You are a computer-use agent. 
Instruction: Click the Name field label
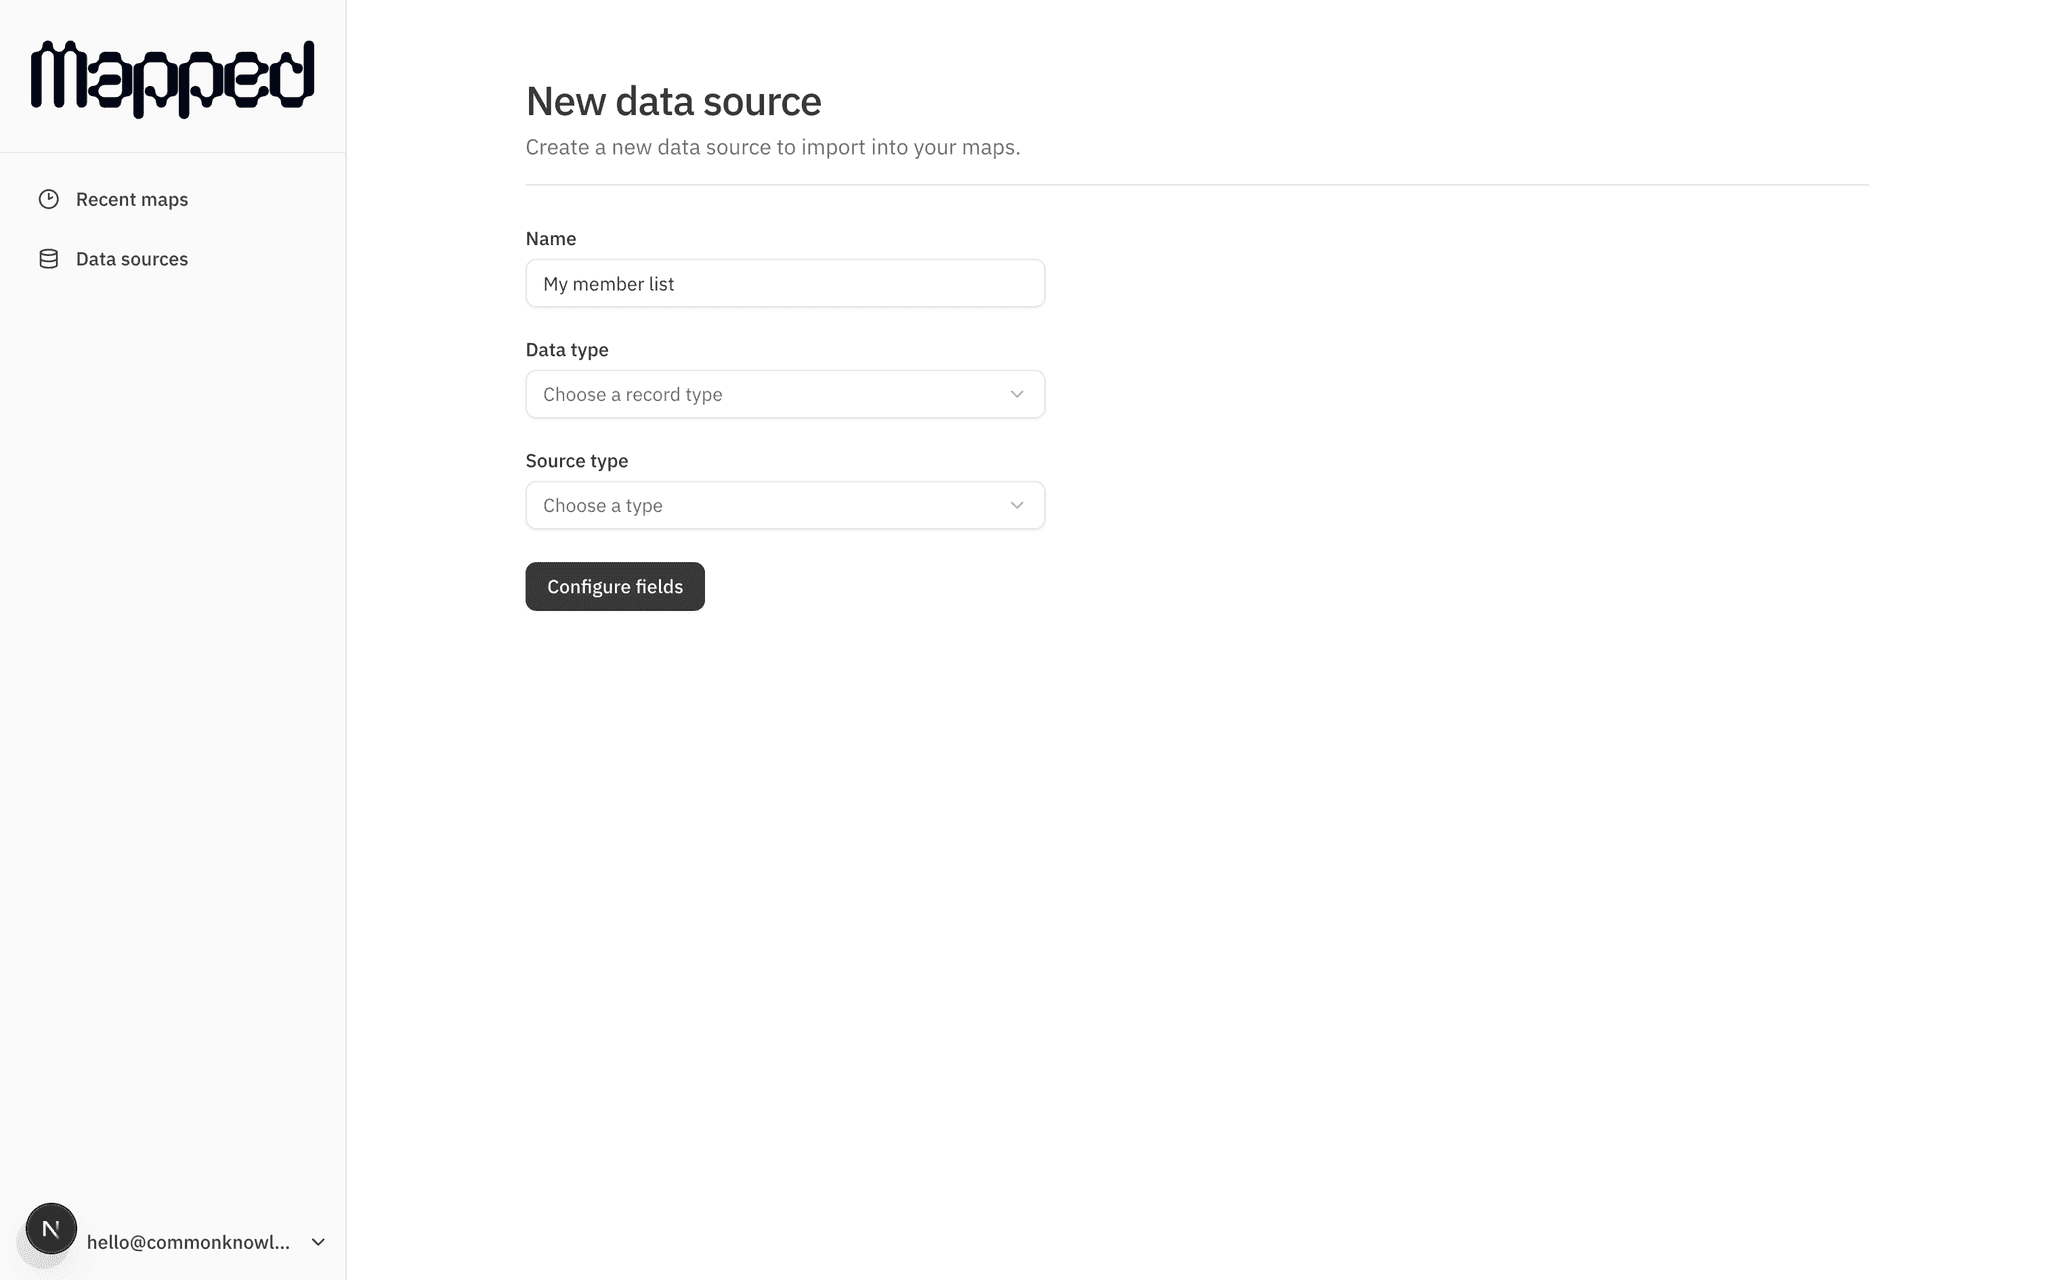551,238
